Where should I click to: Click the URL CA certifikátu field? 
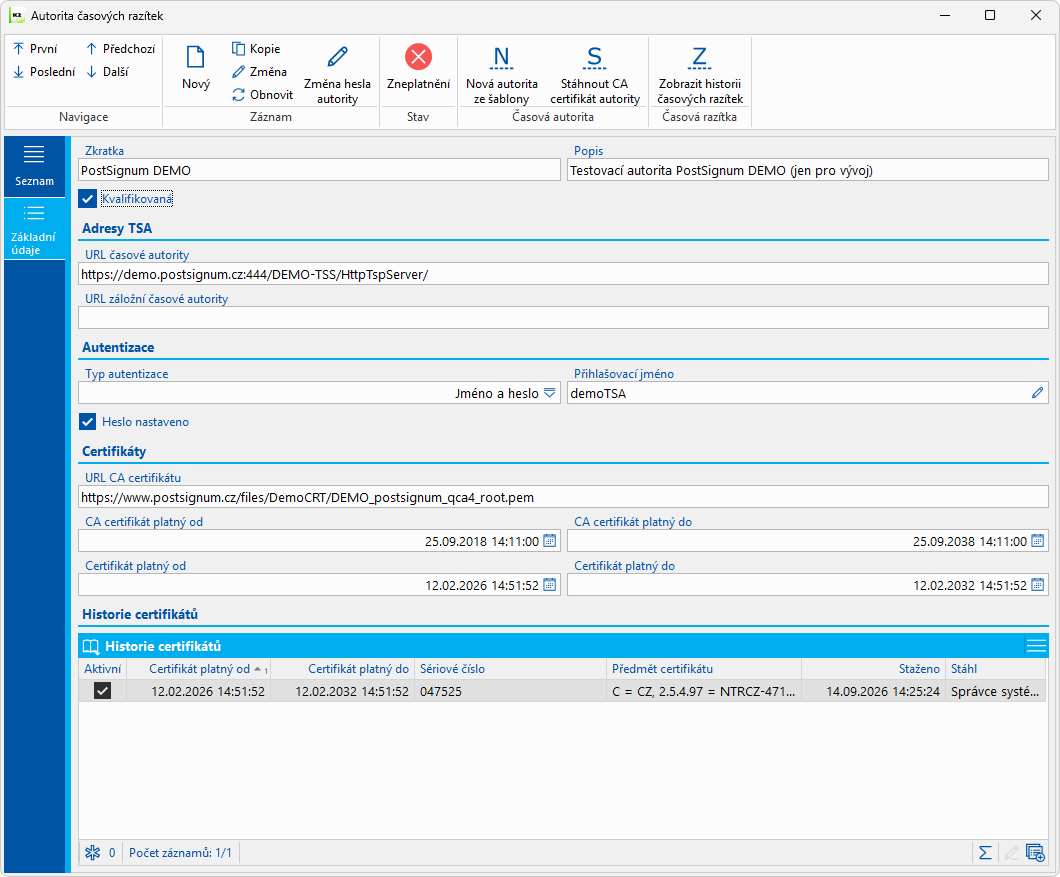563,497
